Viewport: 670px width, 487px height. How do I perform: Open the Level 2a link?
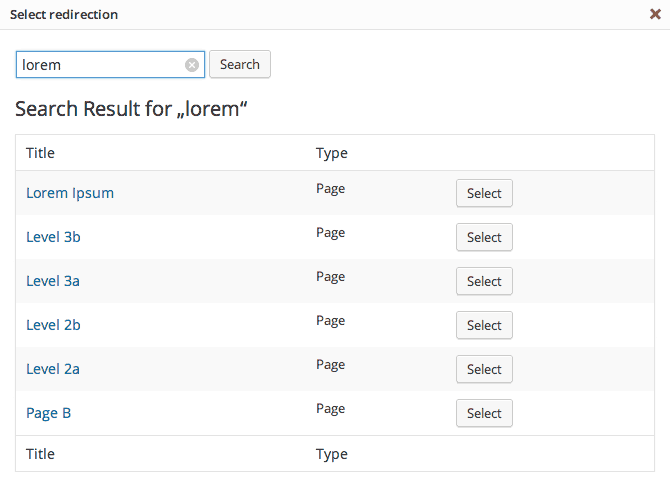(53, 369)
